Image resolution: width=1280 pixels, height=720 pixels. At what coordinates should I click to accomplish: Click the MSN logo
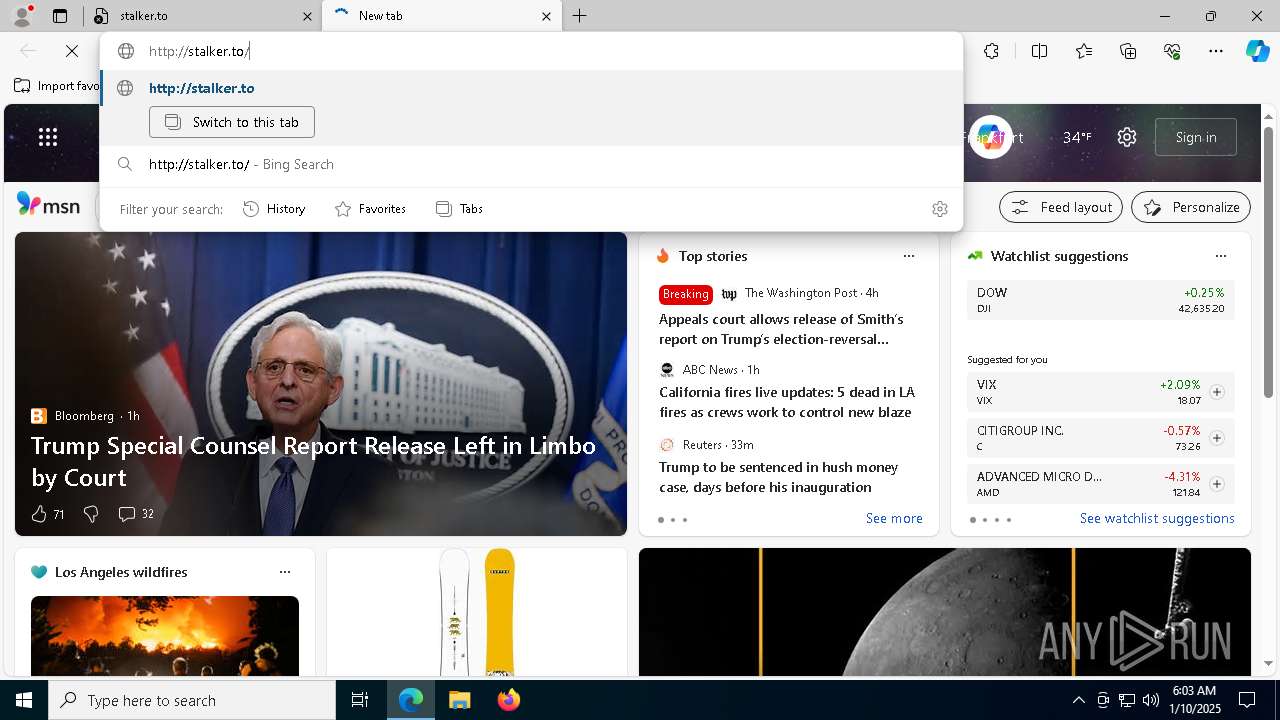pos(48,205)
